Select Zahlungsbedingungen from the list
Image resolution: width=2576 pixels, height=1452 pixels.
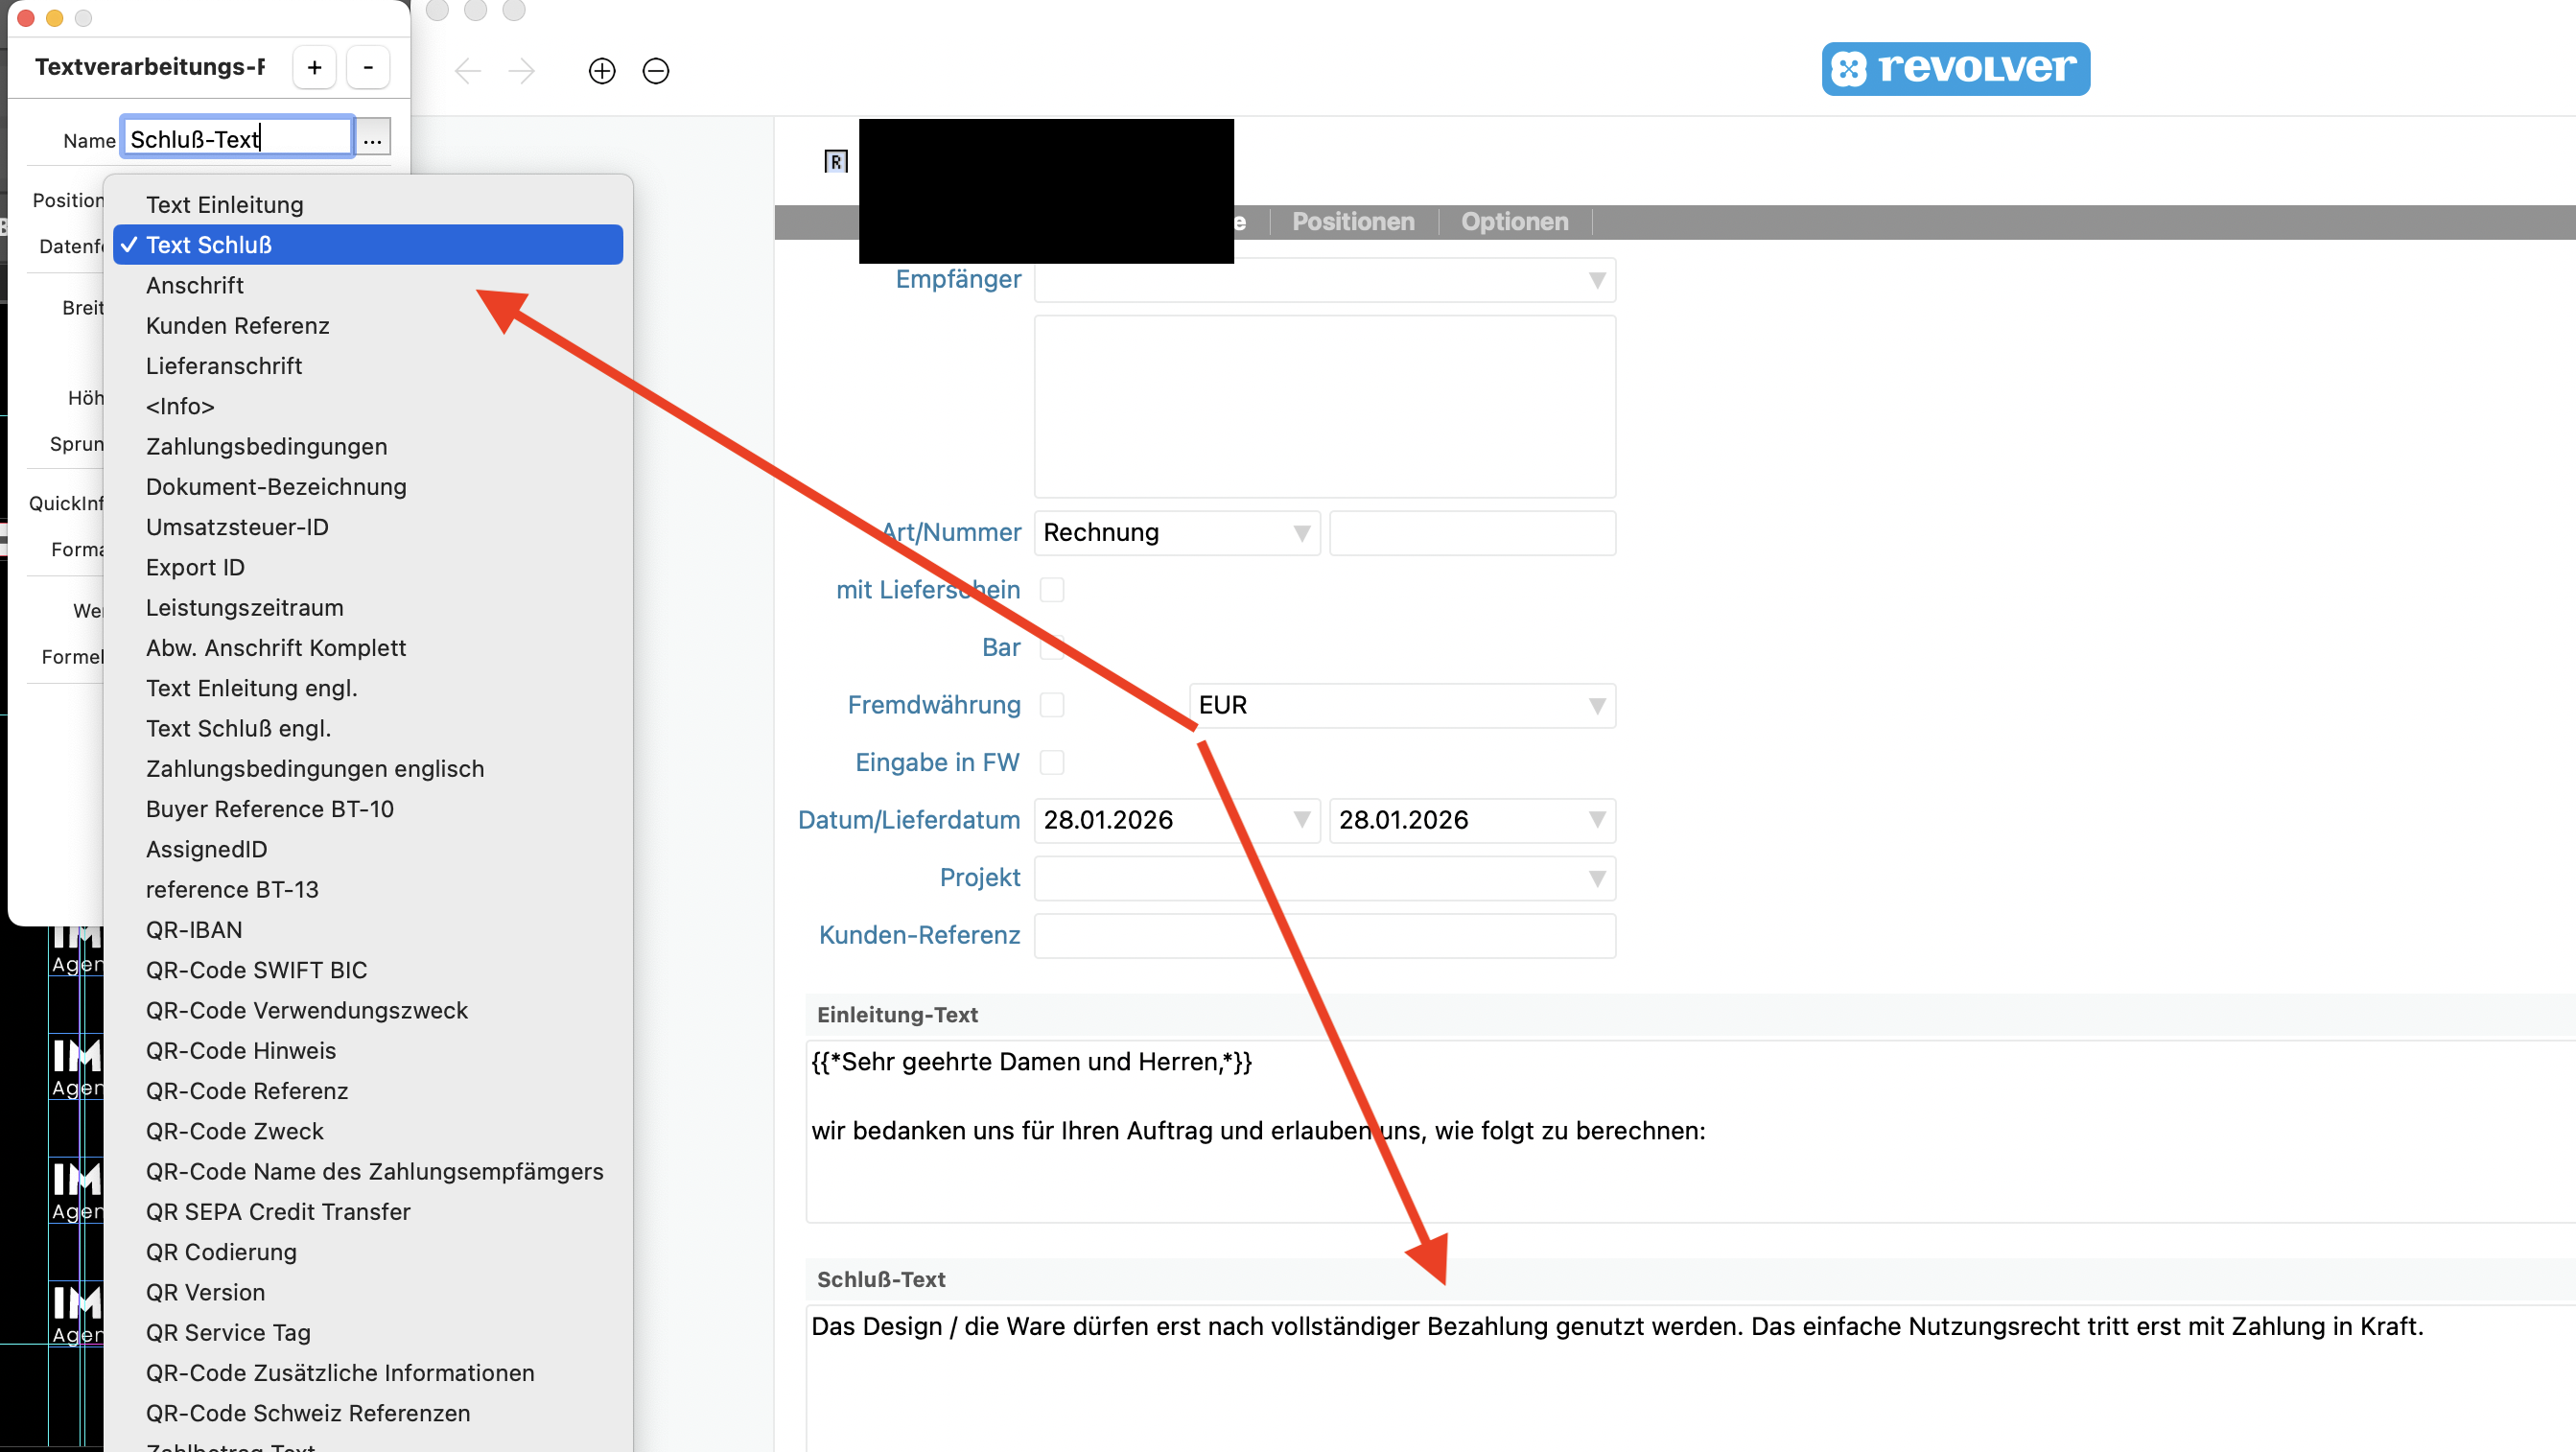pos(266,446)
